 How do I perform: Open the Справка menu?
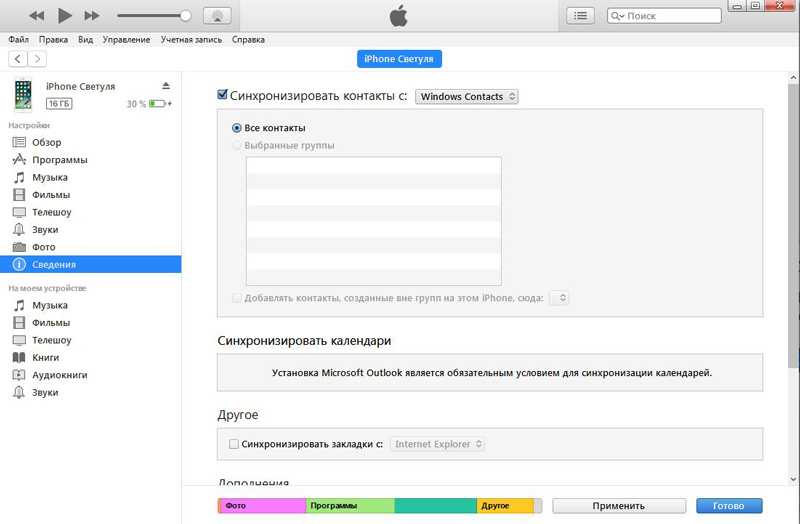pyautogui.click(x=248, y=39)
